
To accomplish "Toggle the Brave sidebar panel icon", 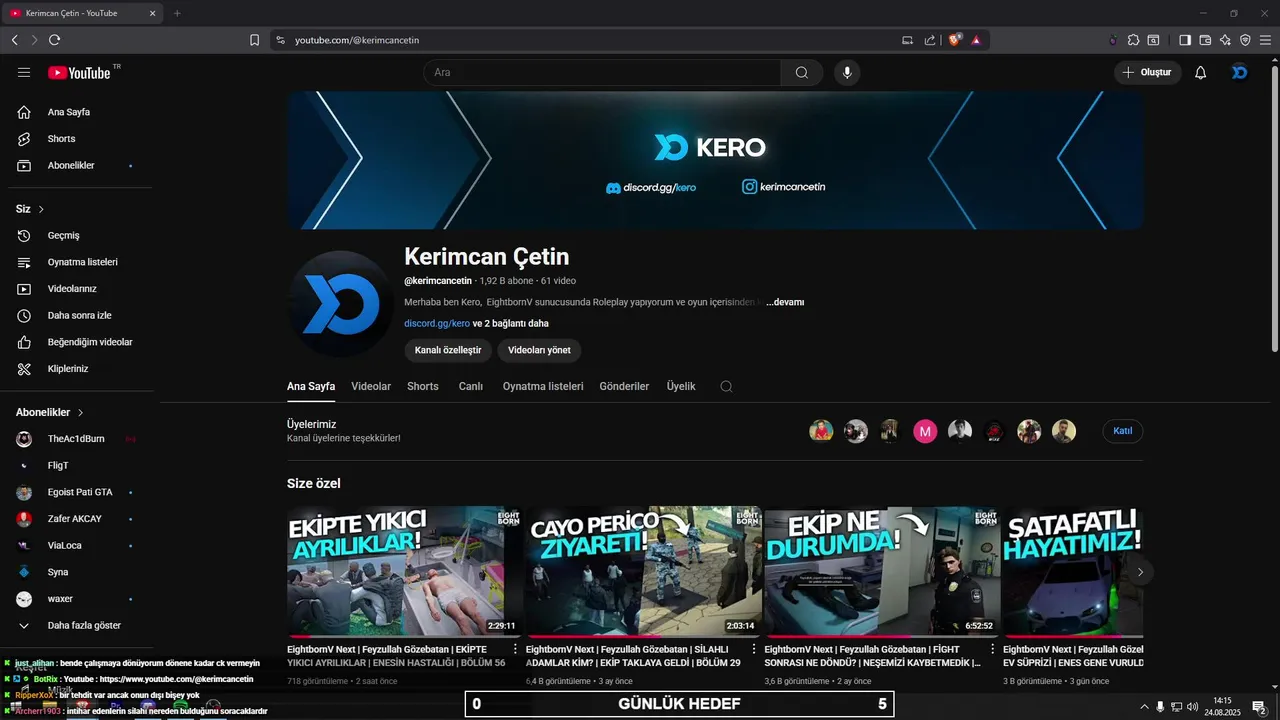I will (x=1185, y=40).
